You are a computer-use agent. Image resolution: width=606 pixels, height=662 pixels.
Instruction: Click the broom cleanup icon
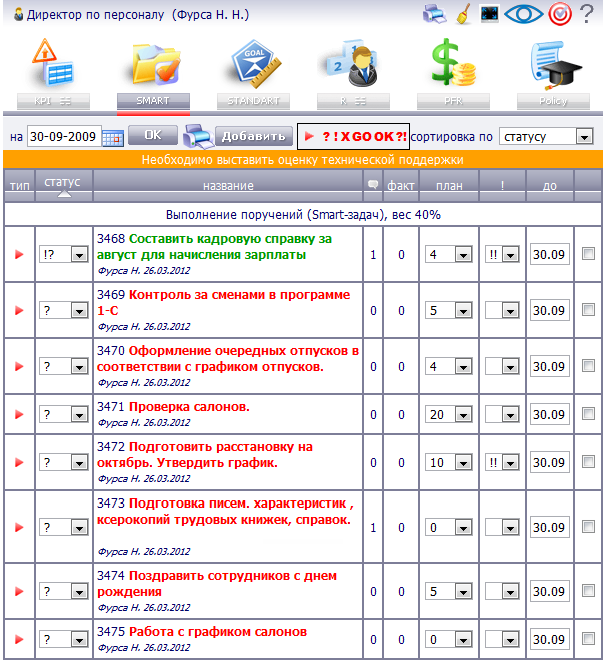[x=463, y=14]
